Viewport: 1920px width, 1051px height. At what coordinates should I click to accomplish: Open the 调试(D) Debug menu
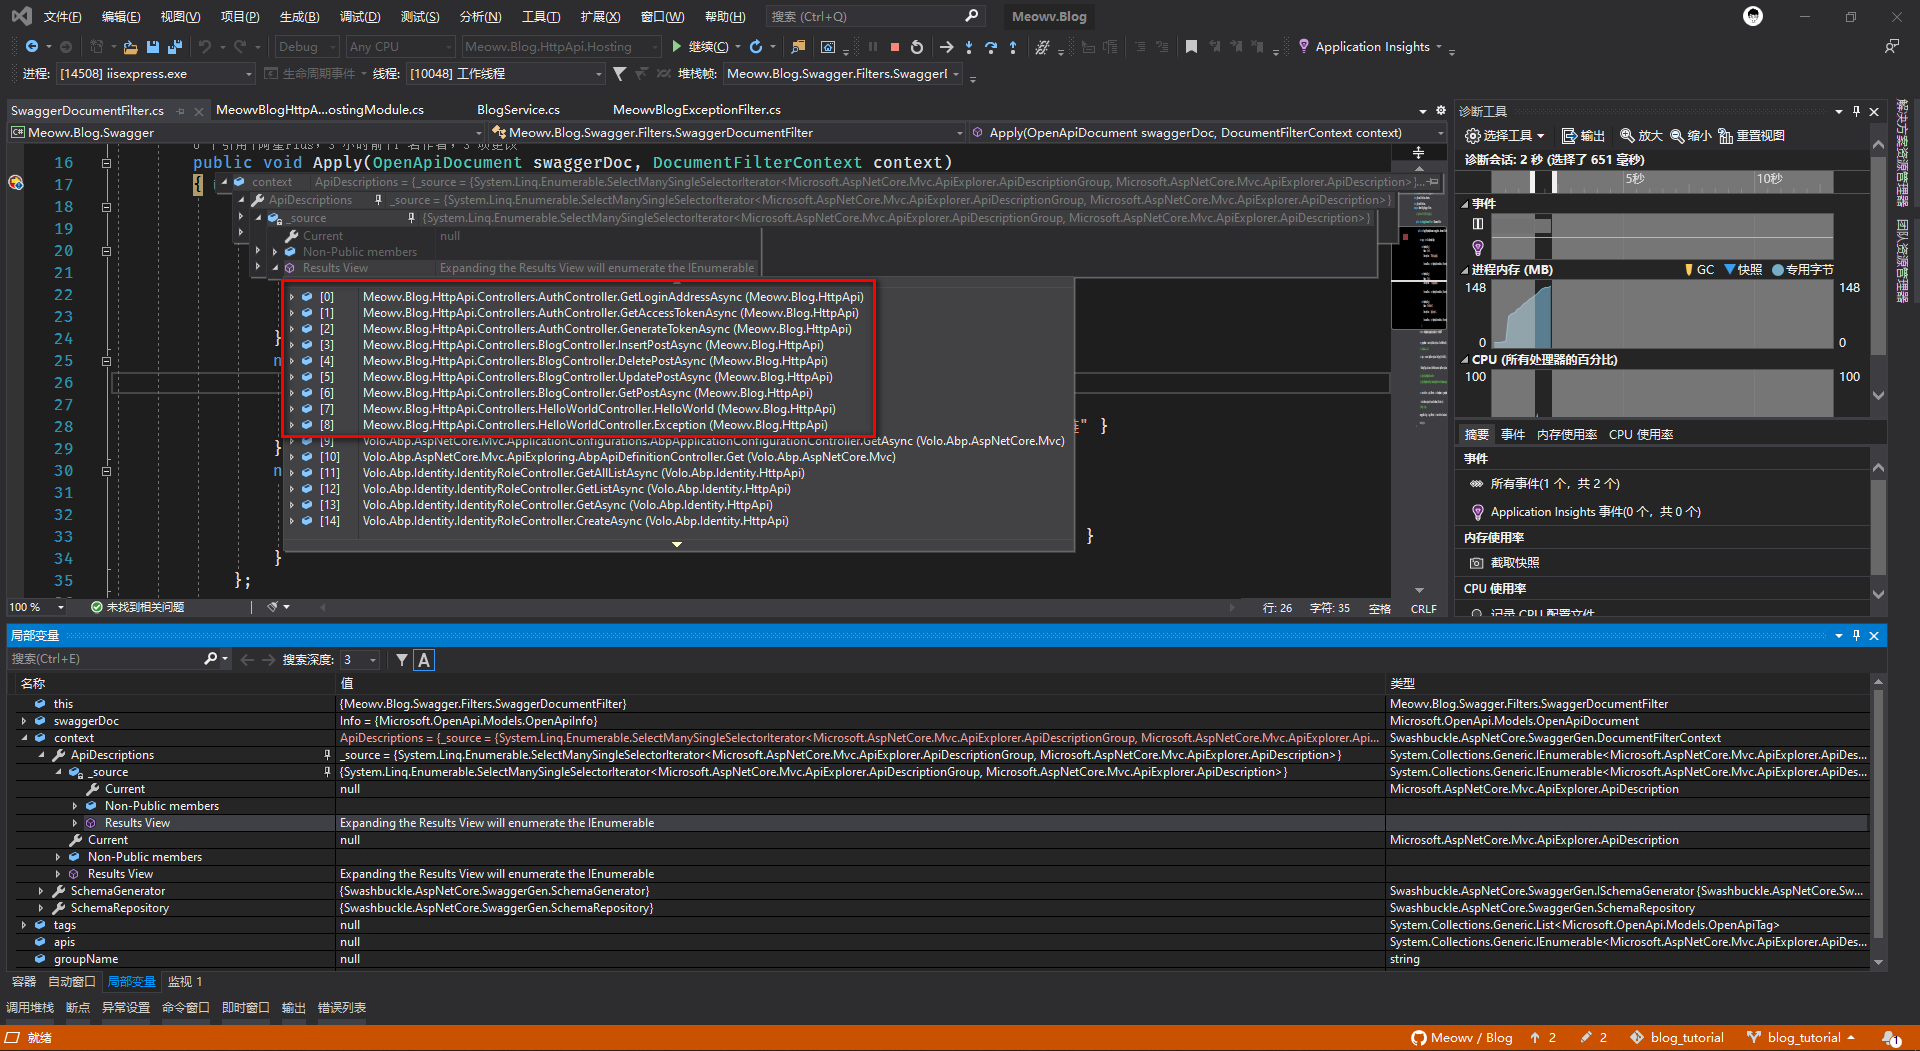[x=359, y=17]
